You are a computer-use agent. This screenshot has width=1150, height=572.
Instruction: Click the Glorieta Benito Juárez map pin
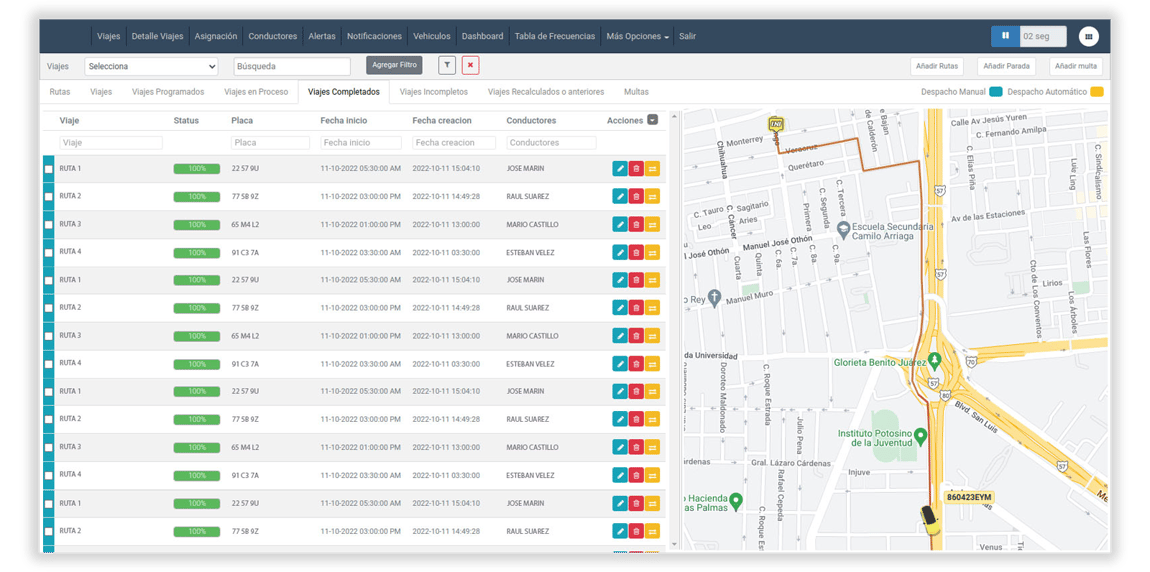click(x=934, y=360)
